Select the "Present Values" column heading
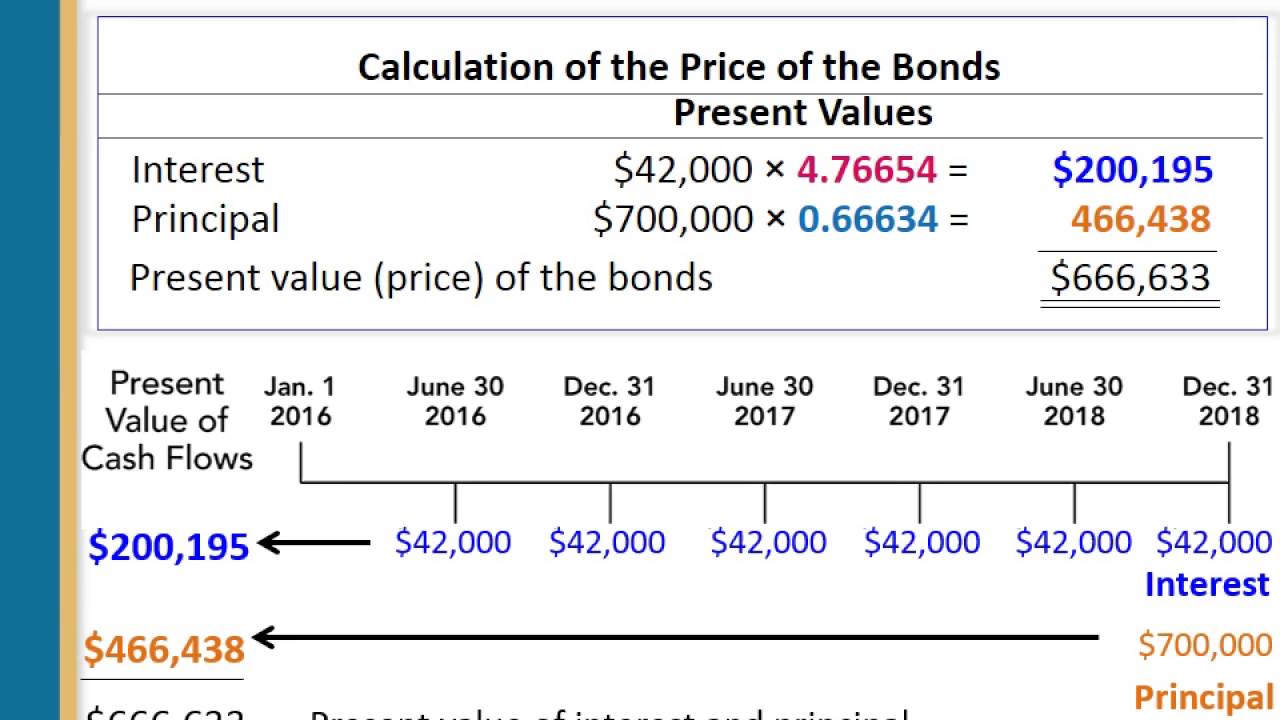The width and height of the screenshot is (1280, 720). pyautogui.click(x=803, y=112)
